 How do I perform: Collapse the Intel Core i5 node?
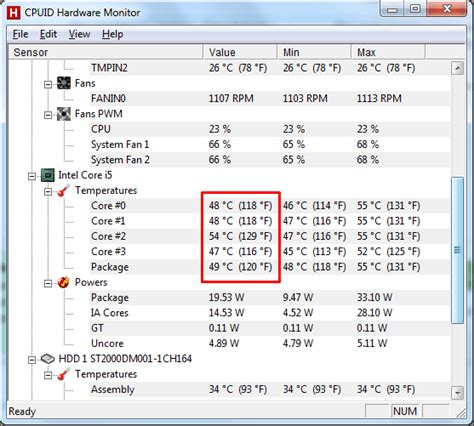pos(32,176)
